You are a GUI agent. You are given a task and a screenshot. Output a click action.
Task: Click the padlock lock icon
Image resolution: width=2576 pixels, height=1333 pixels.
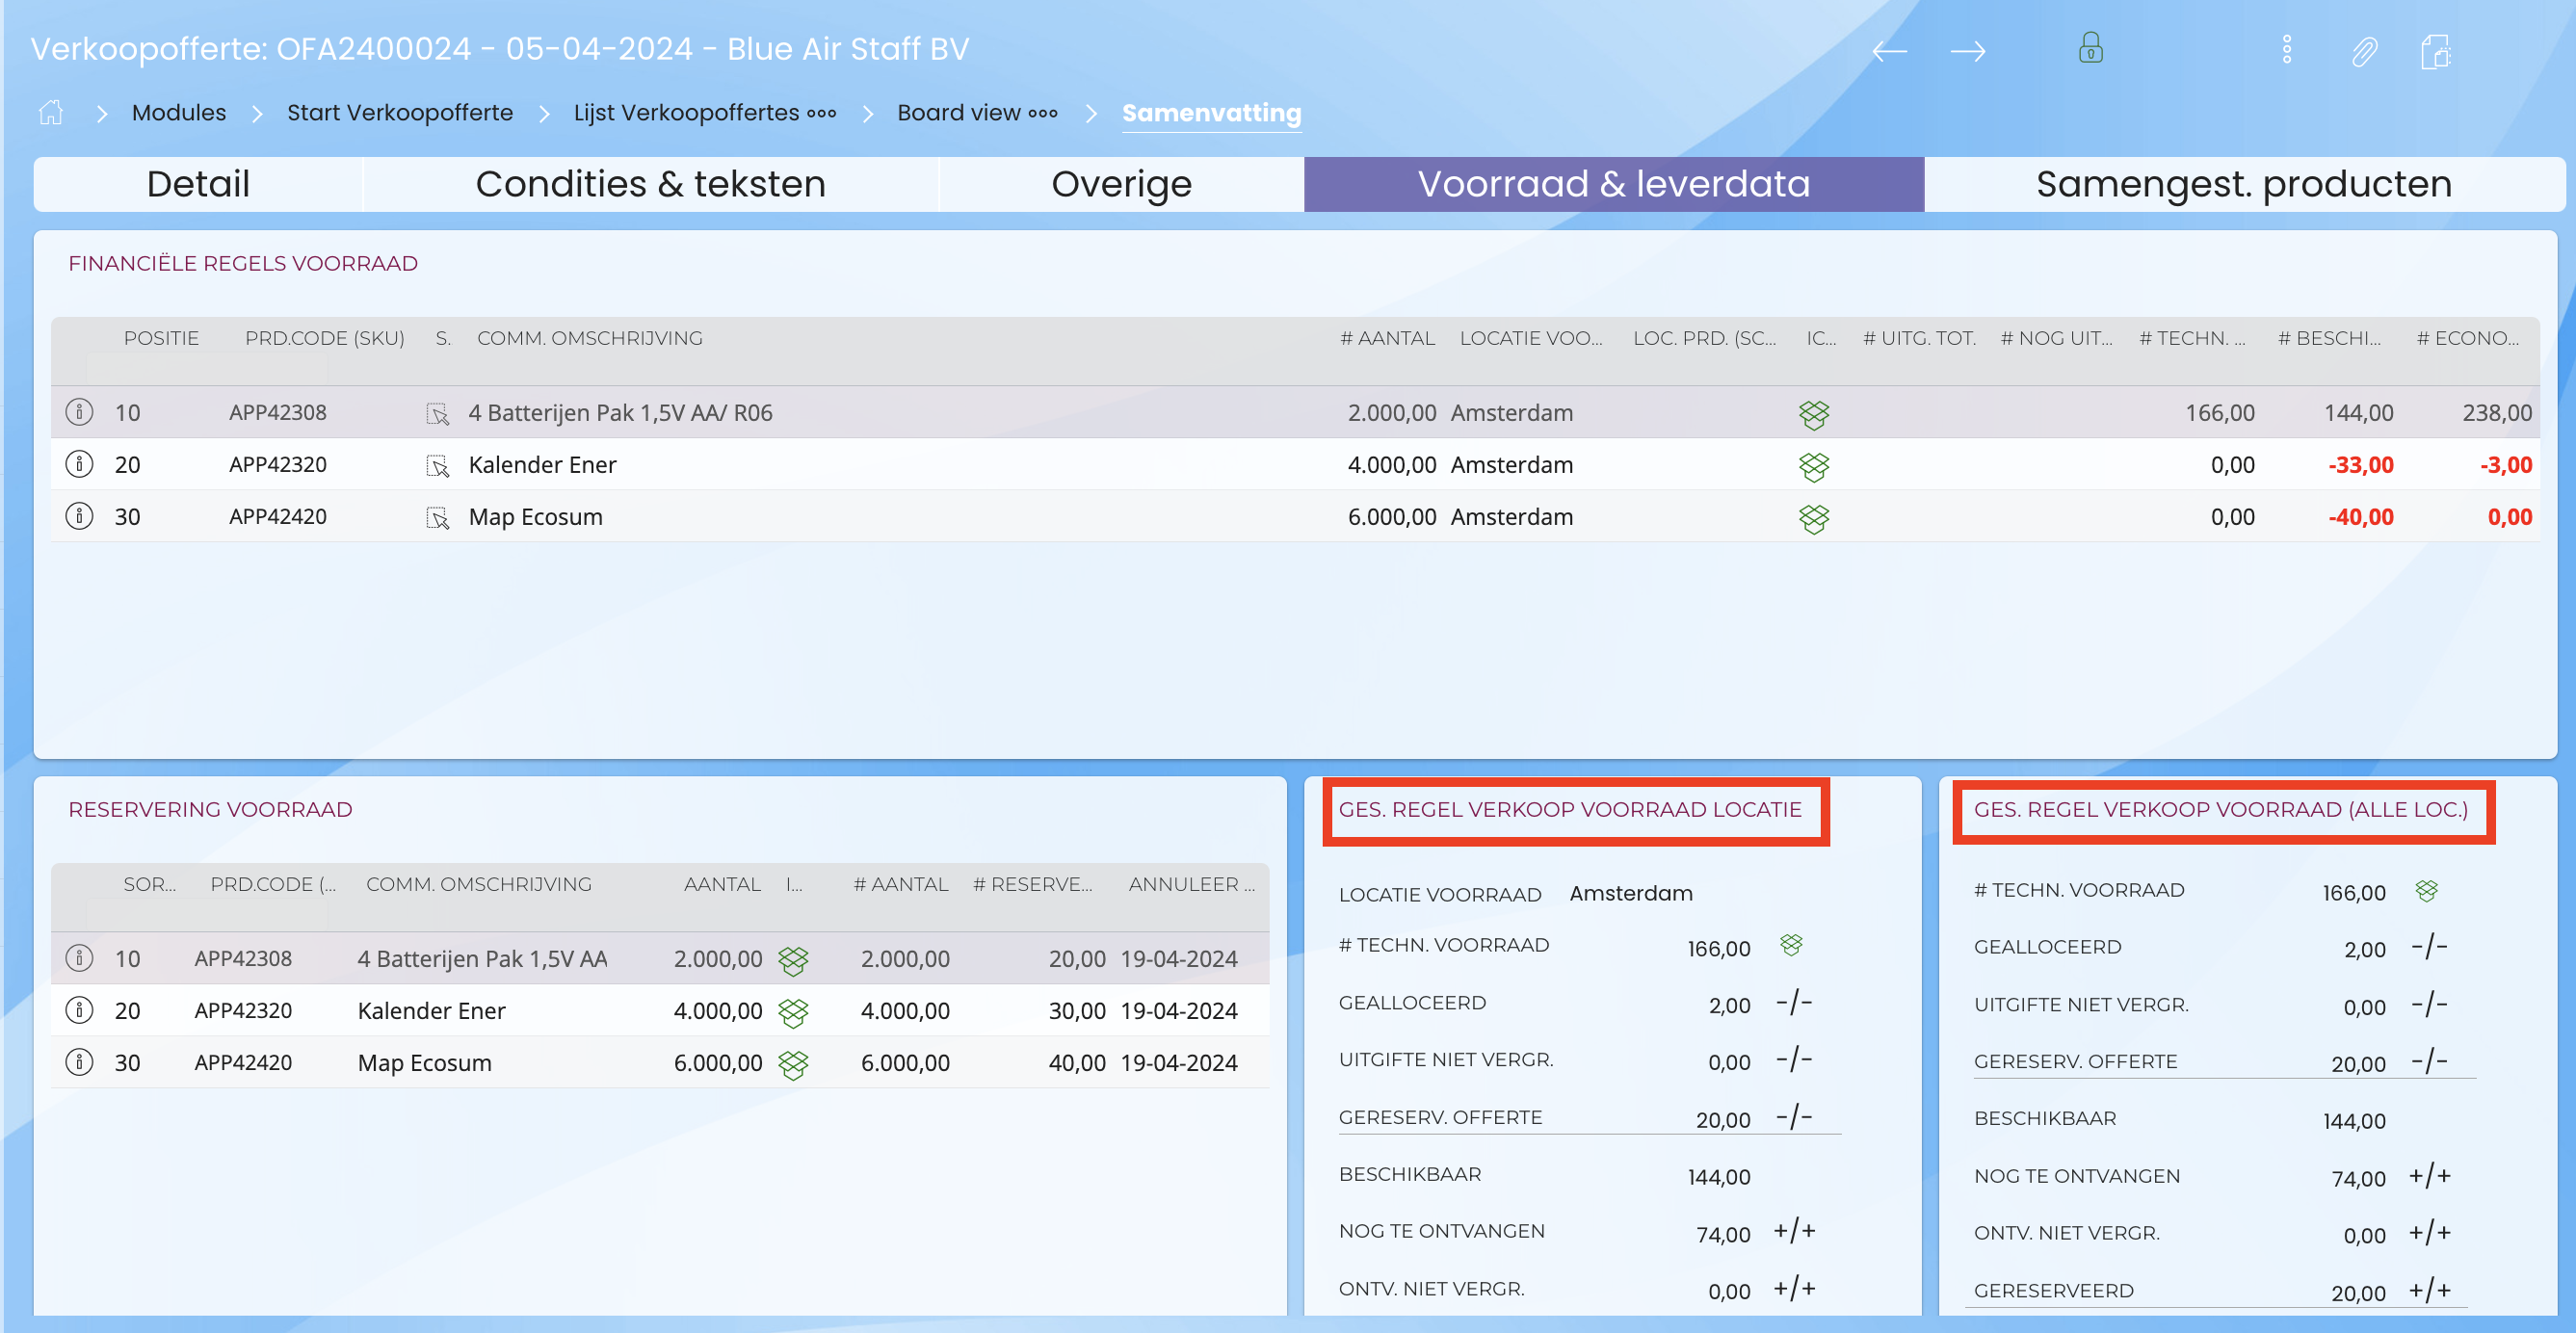[x=2090, y=48]
